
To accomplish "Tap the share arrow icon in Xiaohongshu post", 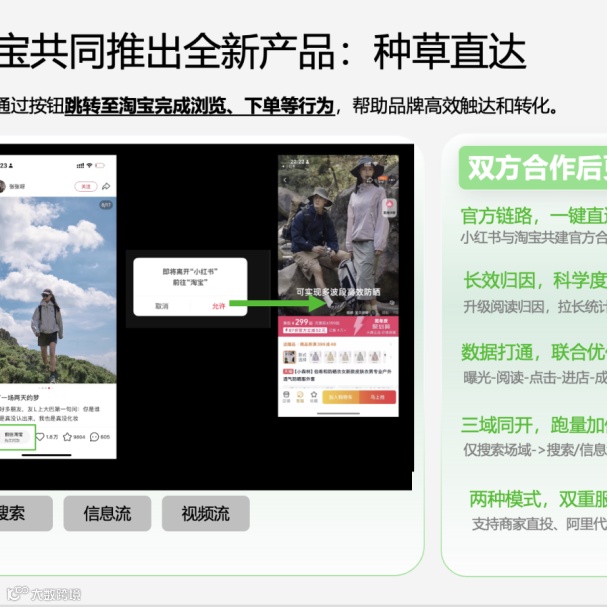I will coord(106,187).
